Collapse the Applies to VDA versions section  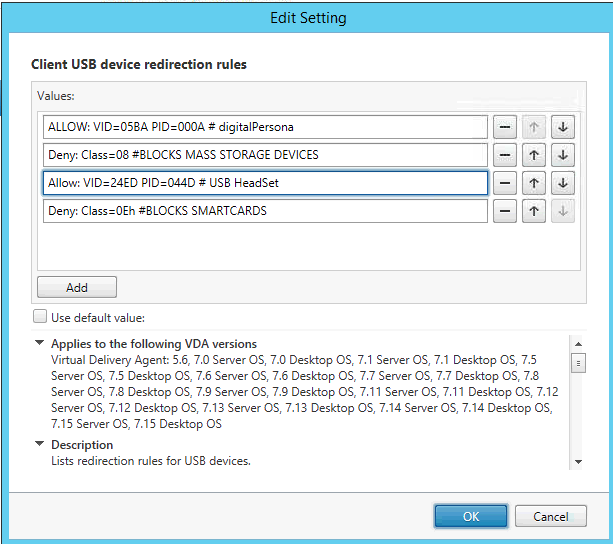[39, 344]
